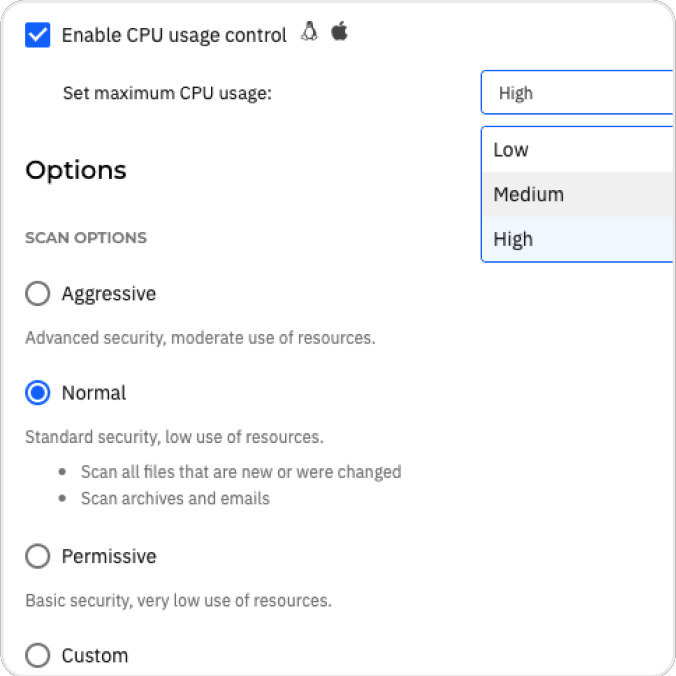Click 'Standard security, low use of resources' text
This screenshot has width=676, height=676.
[174, 437]
